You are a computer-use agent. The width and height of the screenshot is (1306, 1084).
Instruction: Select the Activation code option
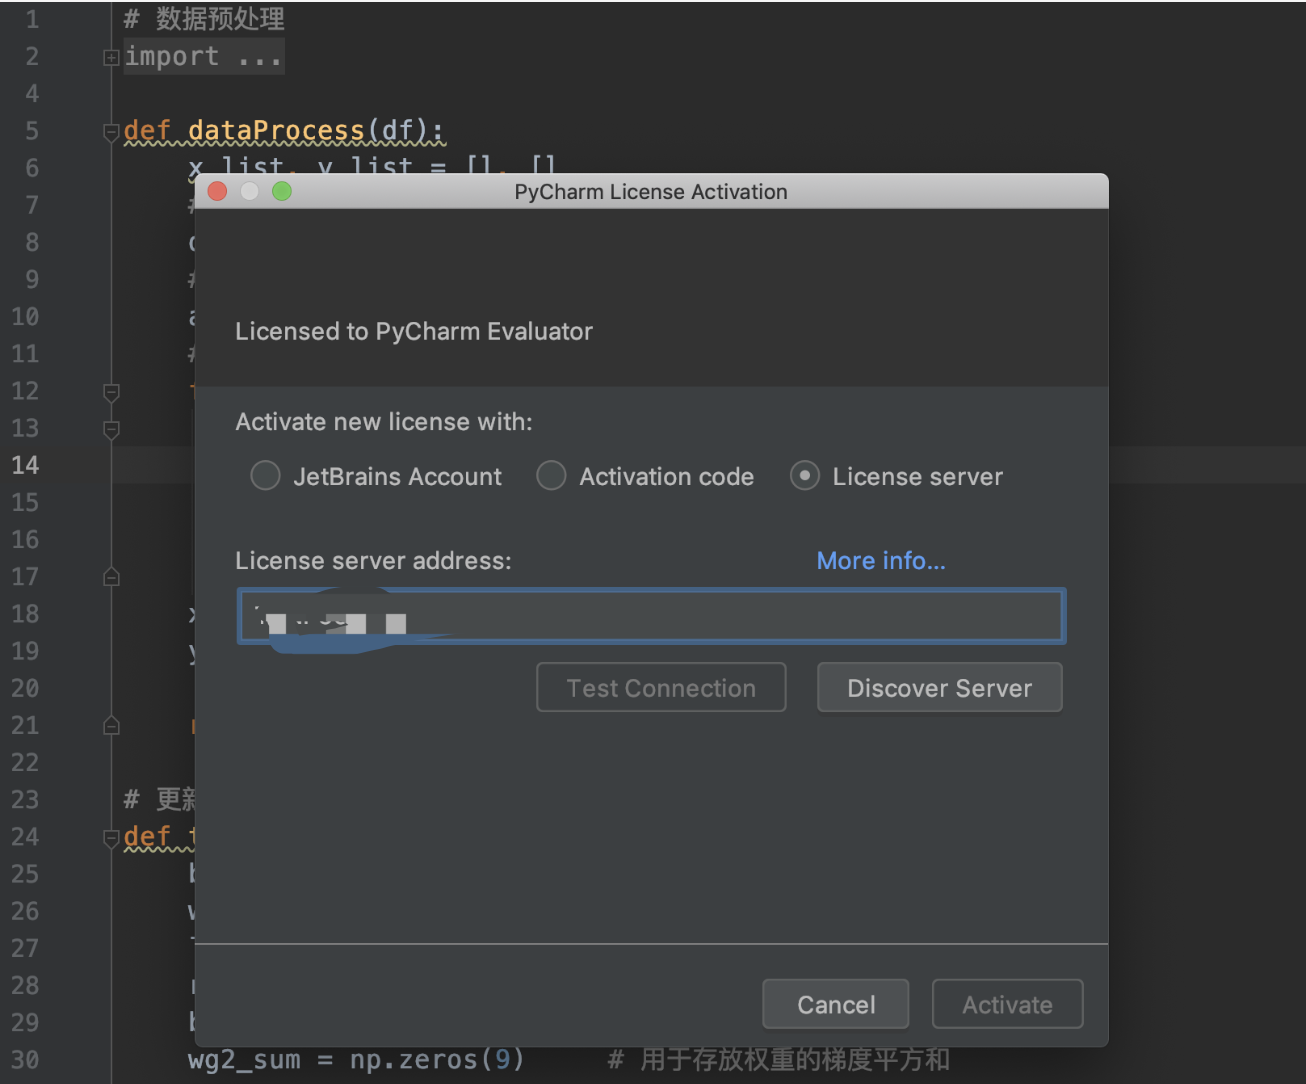point(551,476)
